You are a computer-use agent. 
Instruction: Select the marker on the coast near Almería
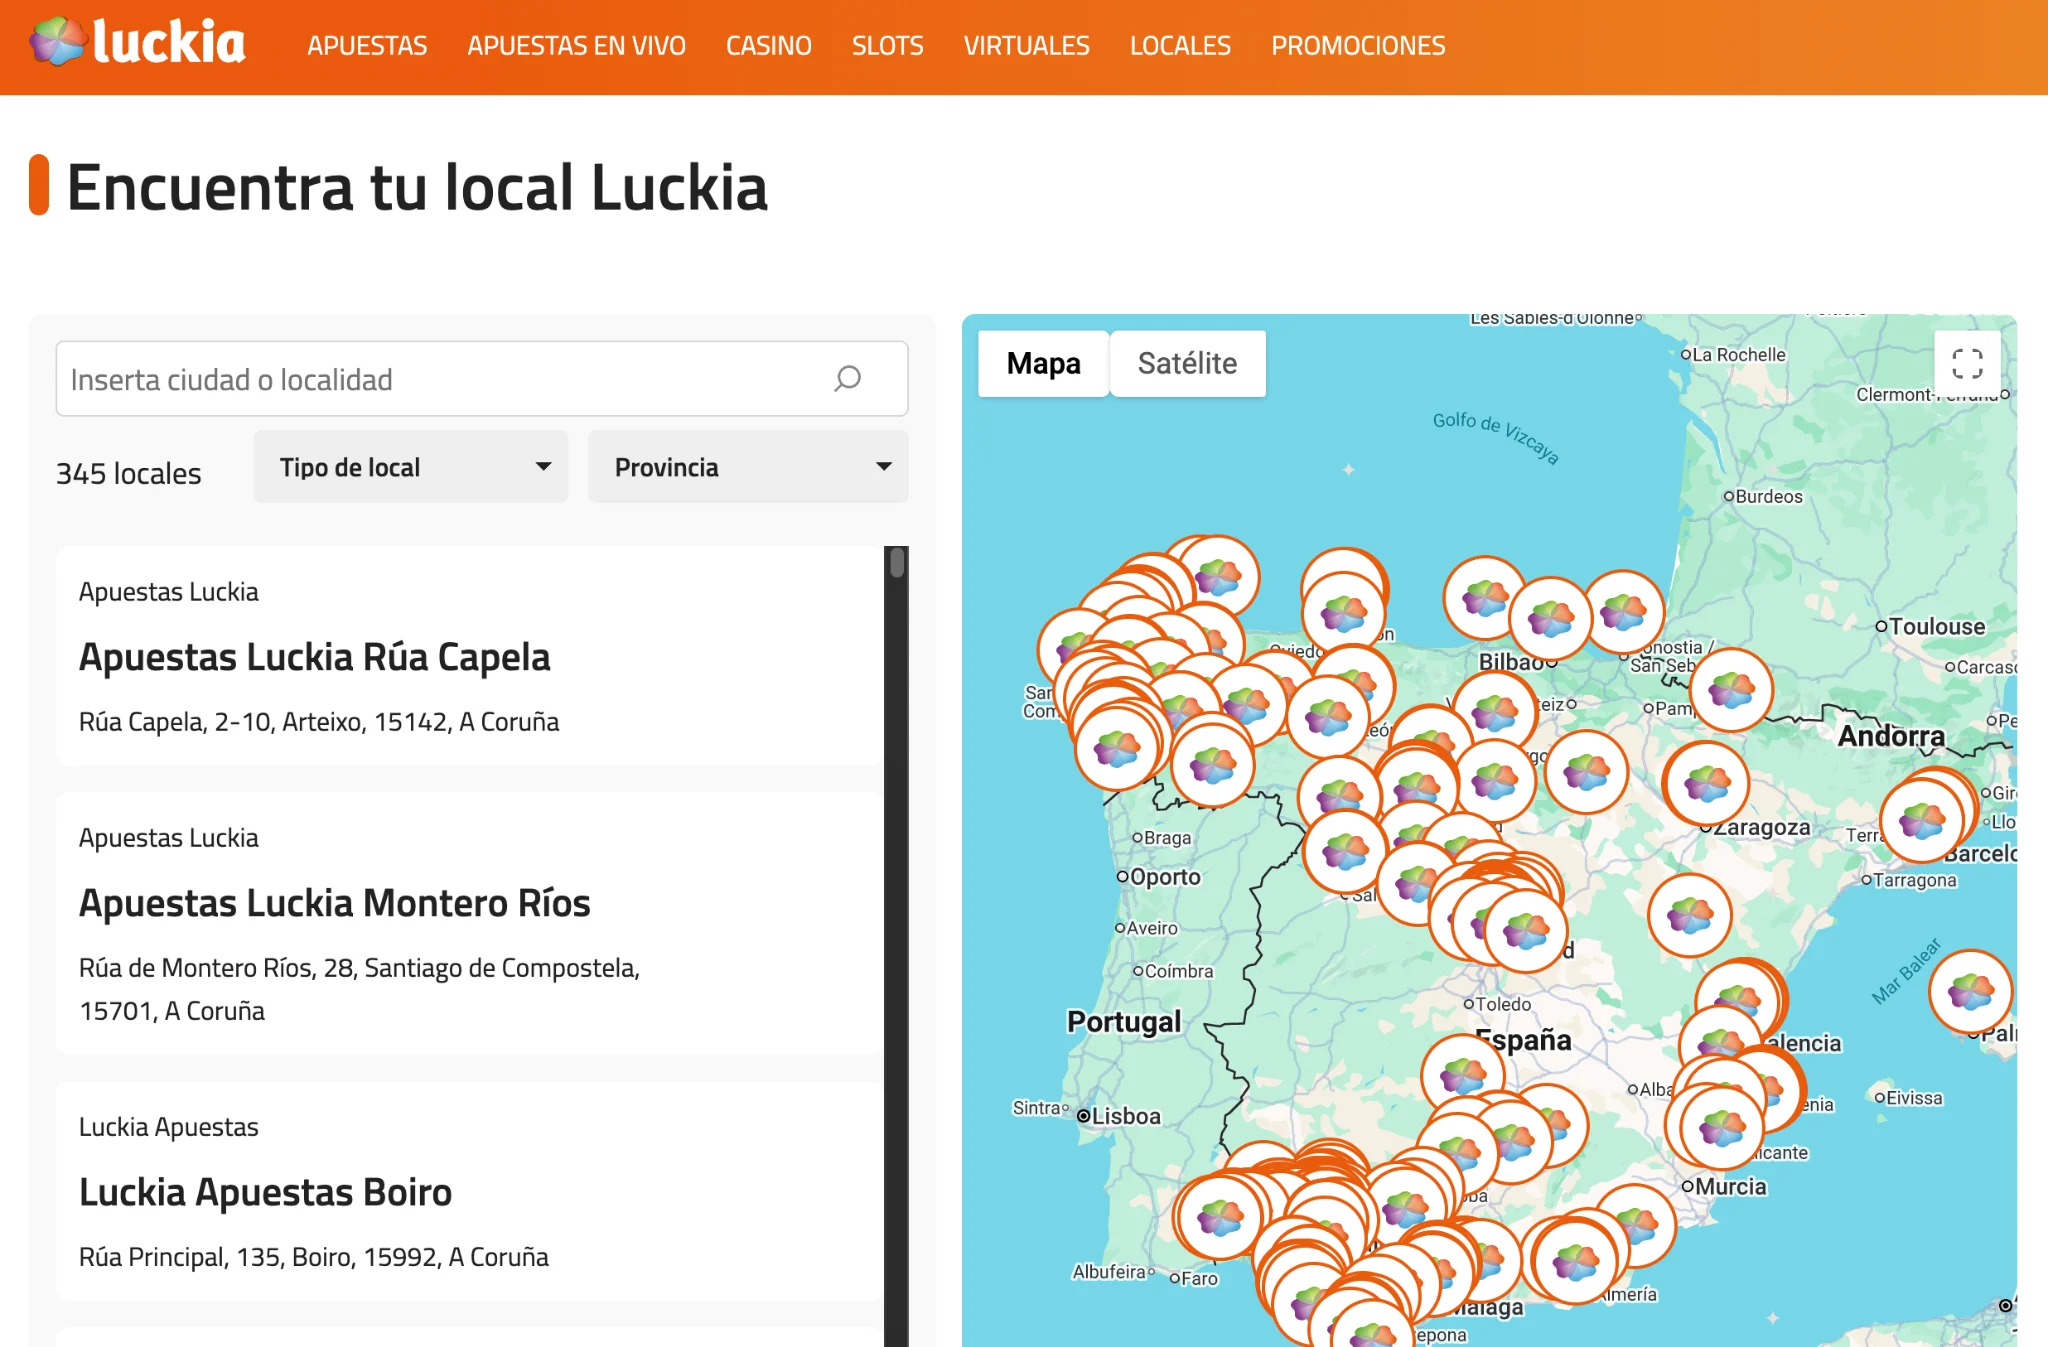click(1575, 1262)
